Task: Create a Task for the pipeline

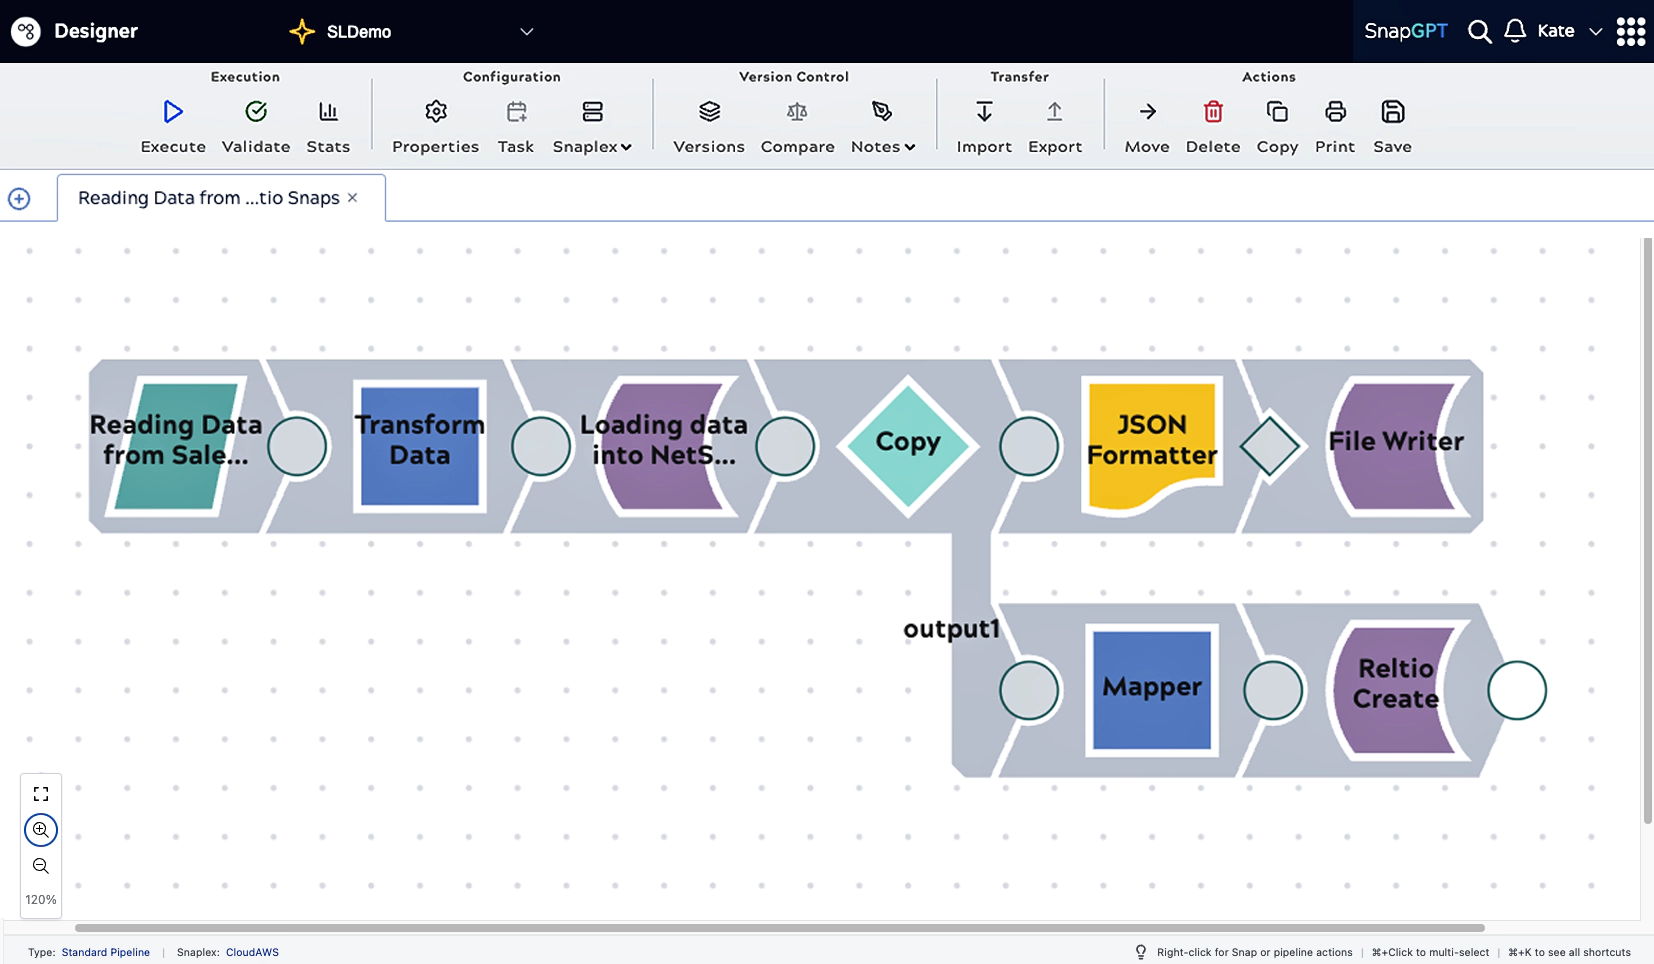Action: tap(516, 111)
